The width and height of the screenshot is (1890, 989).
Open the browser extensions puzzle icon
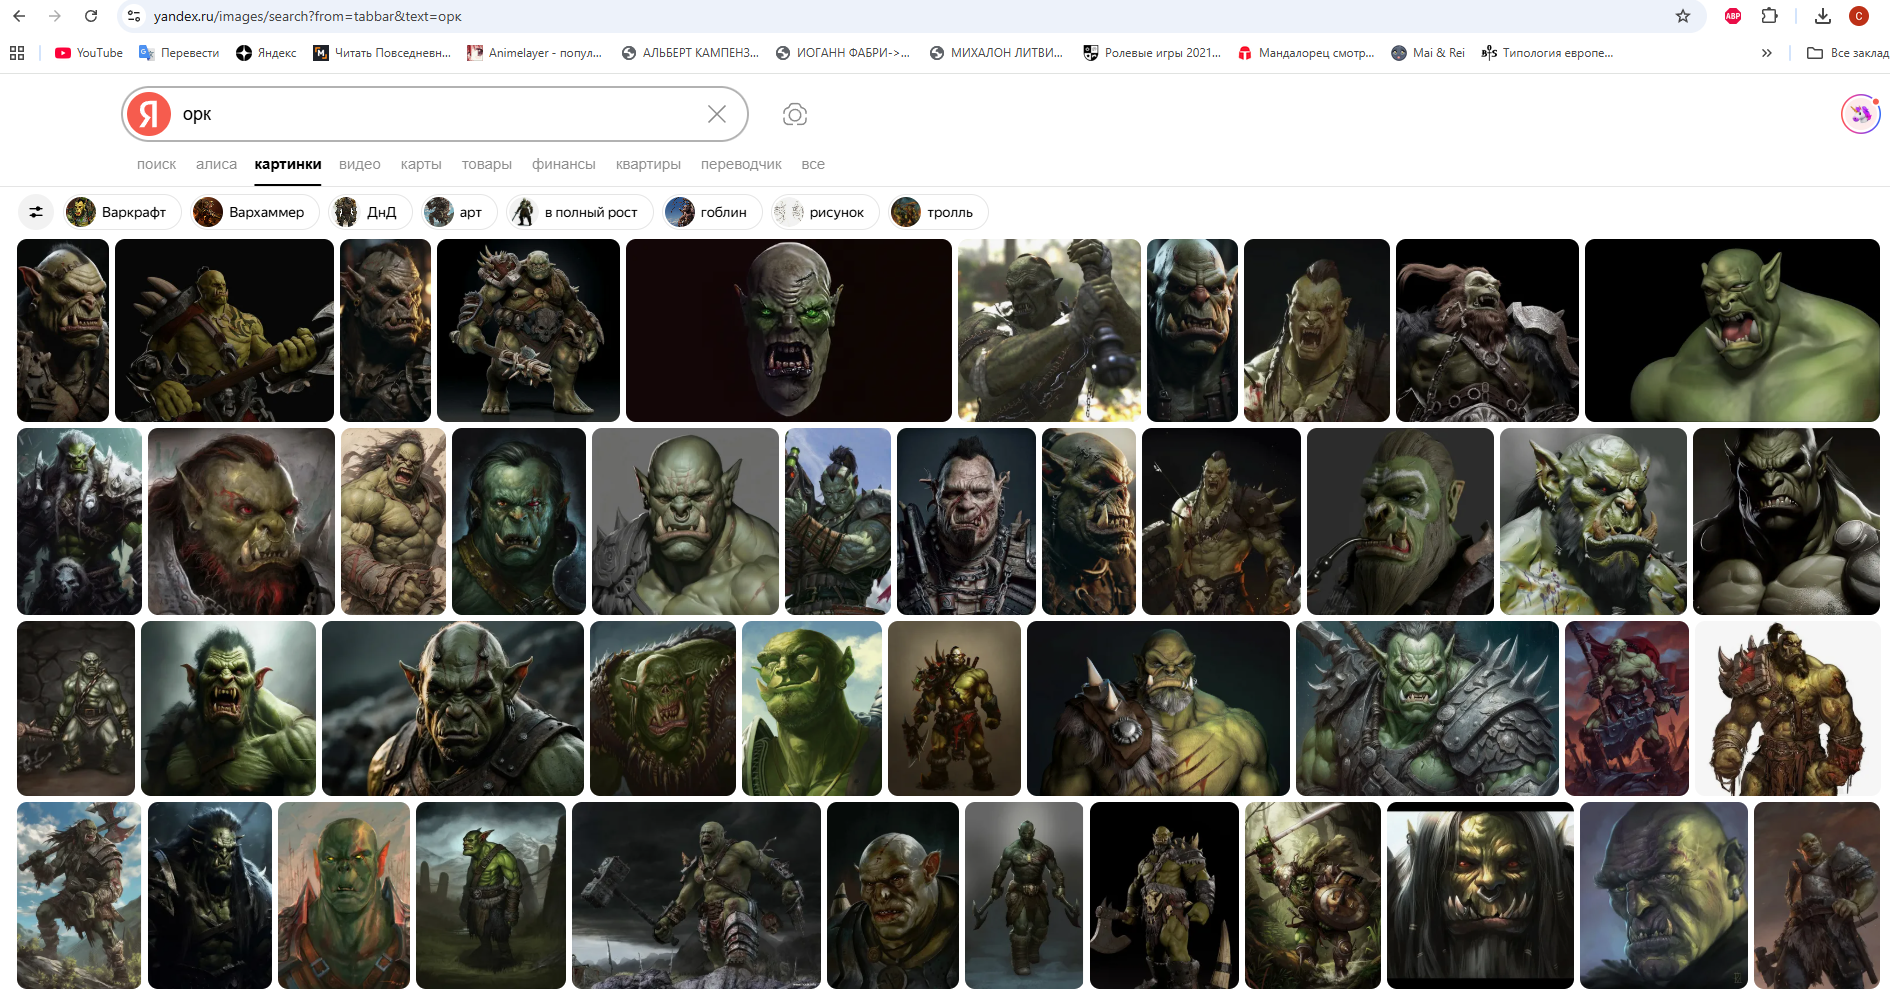point(1769,16)
